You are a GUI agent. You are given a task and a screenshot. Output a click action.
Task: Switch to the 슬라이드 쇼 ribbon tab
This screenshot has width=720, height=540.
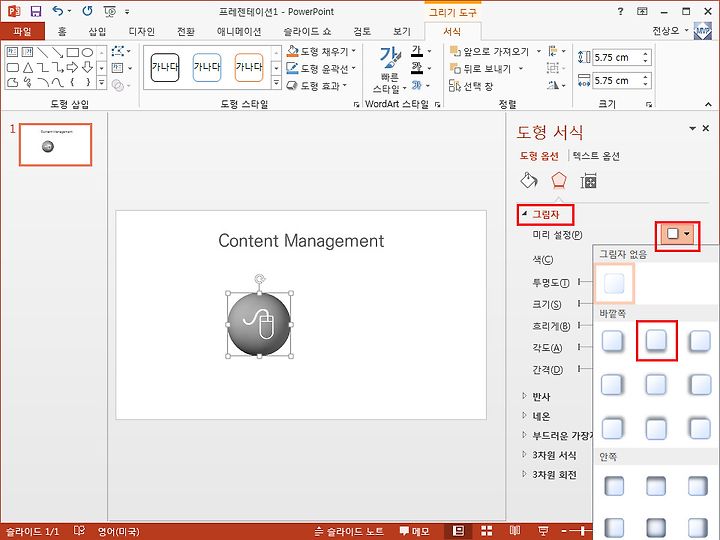(307, 31)
